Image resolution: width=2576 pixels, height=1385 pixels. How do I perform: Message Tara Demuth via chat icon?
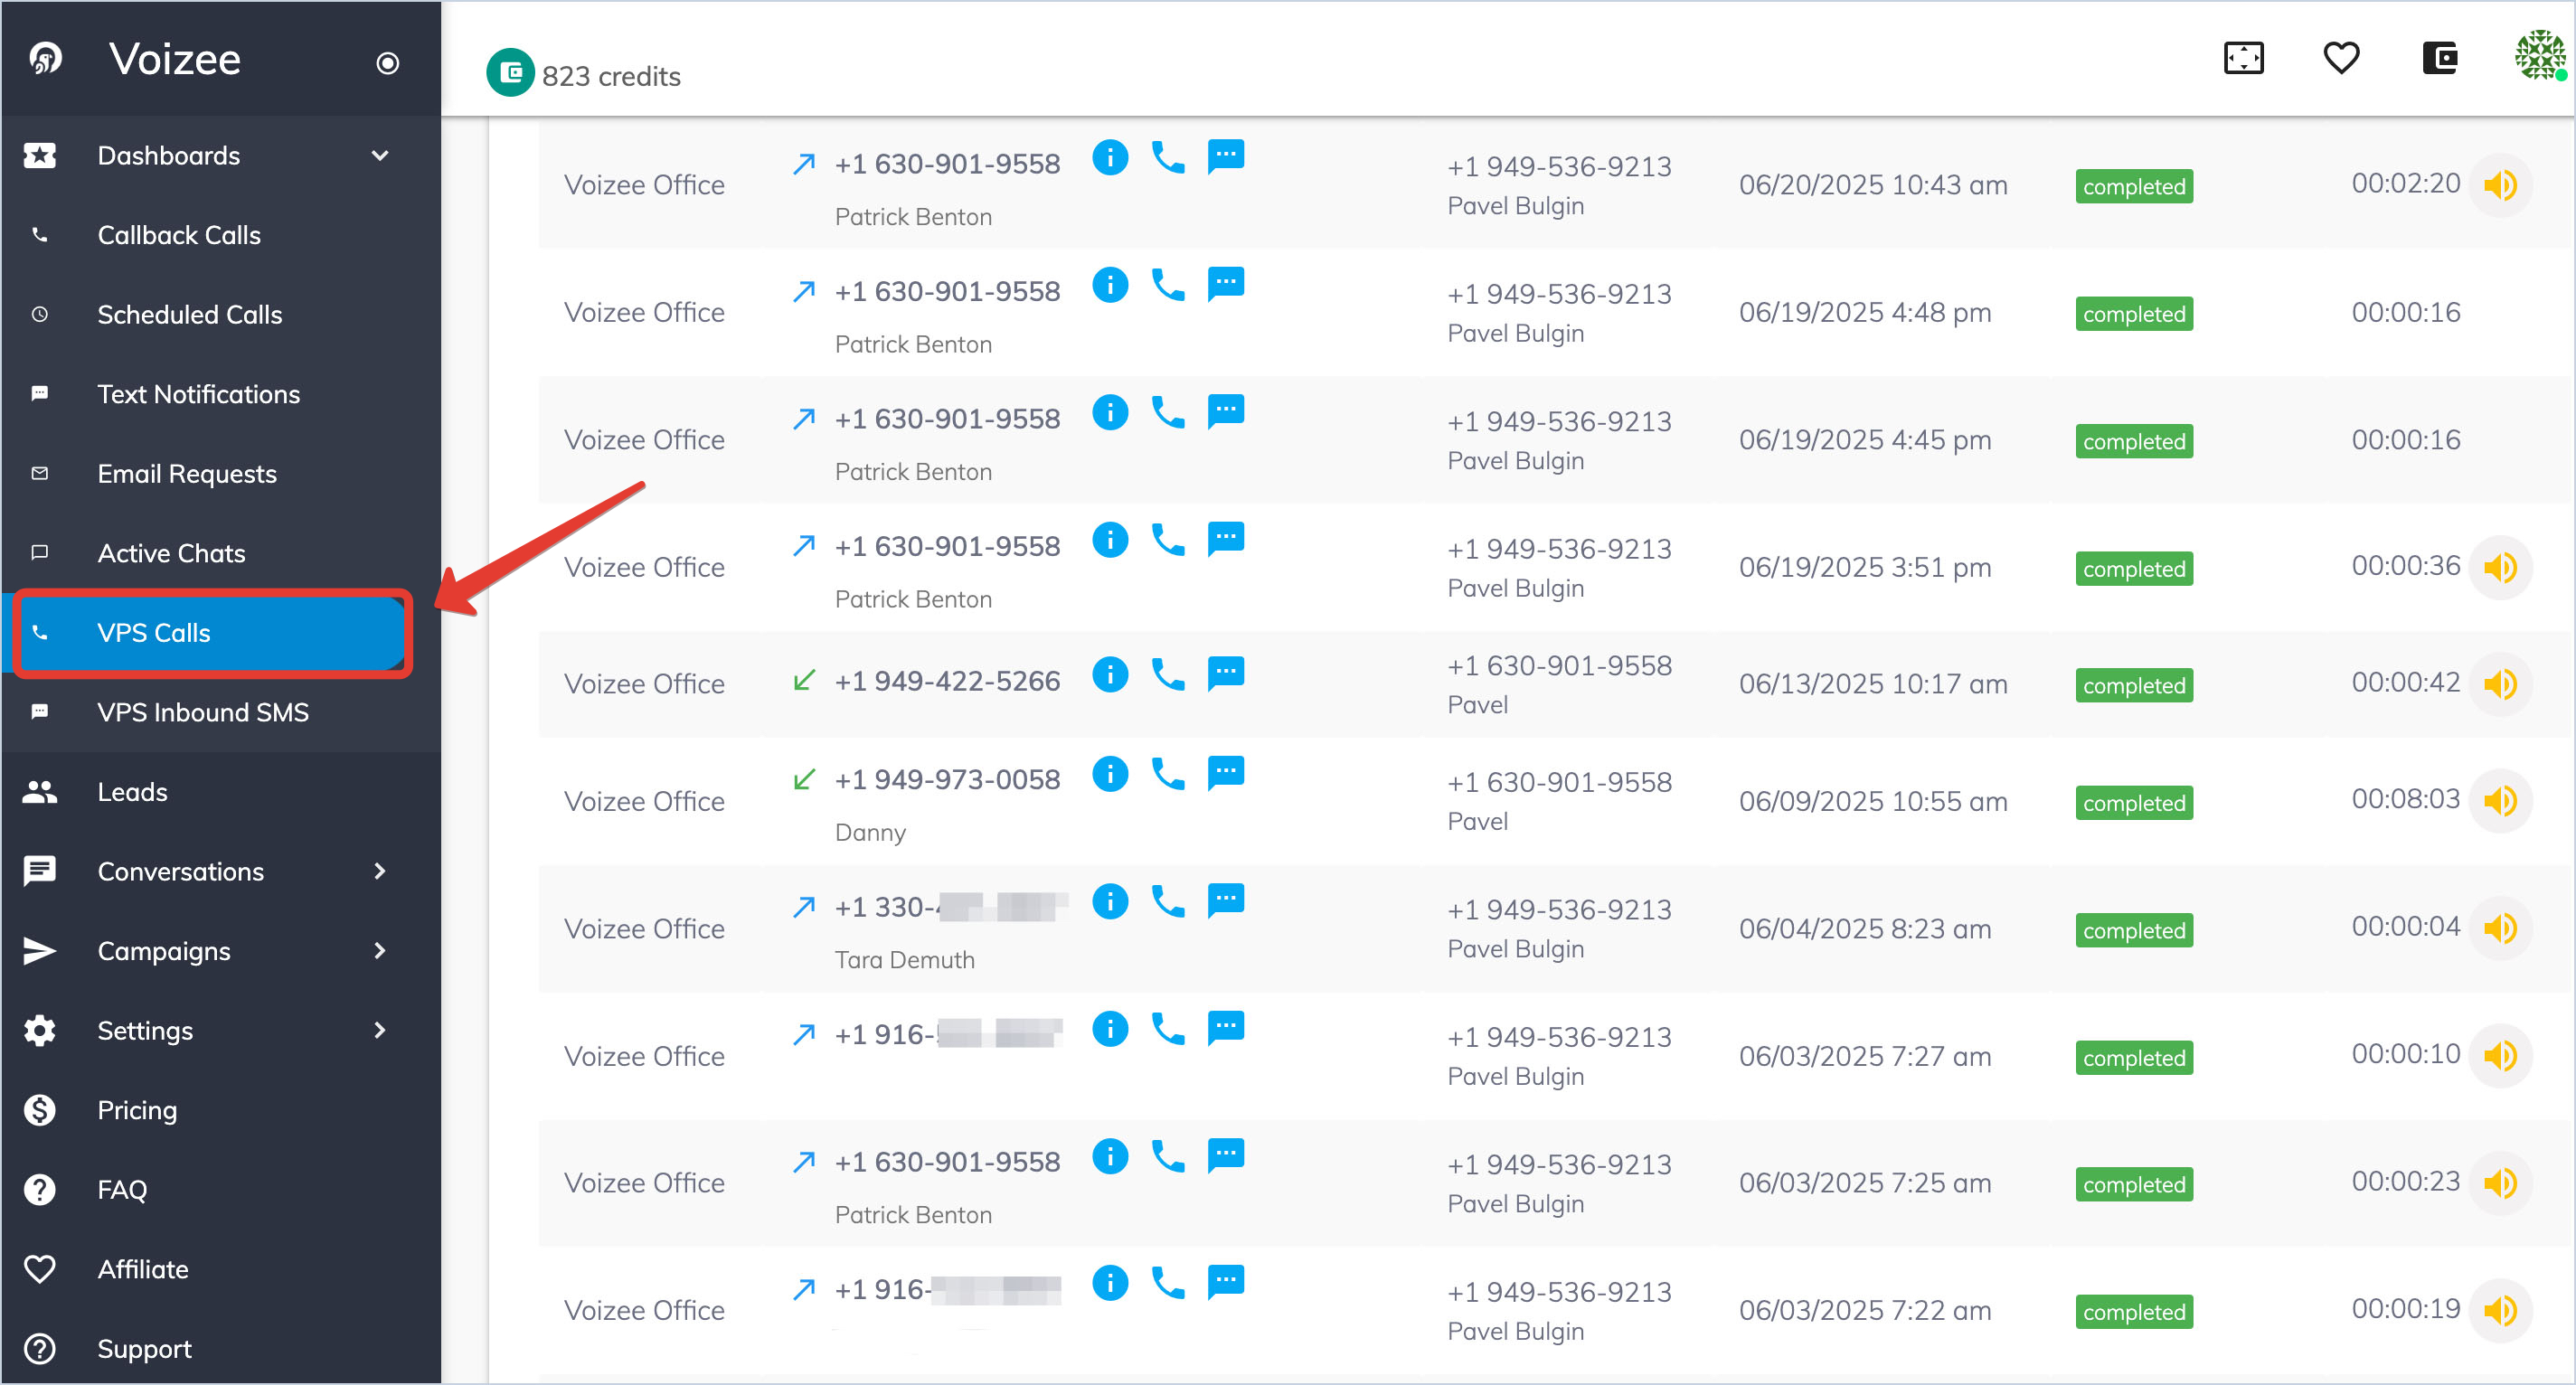pyautogui.click(x=1226, y=902)
